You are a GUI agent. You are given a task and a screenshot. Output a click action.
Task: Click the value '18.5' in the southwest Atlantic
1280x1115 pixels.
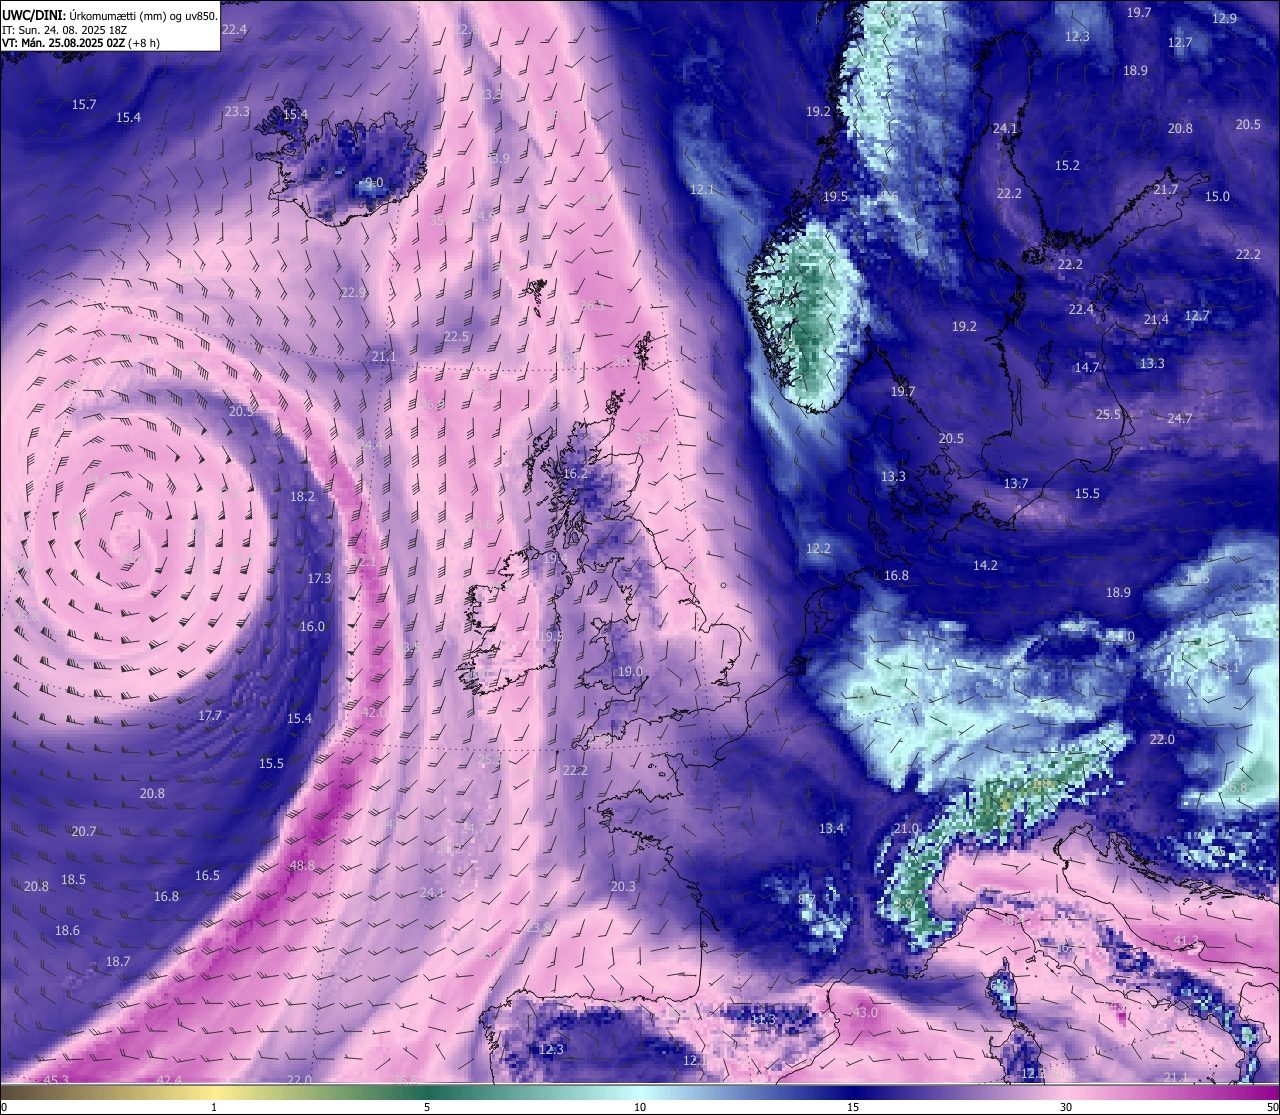(73, 879)
